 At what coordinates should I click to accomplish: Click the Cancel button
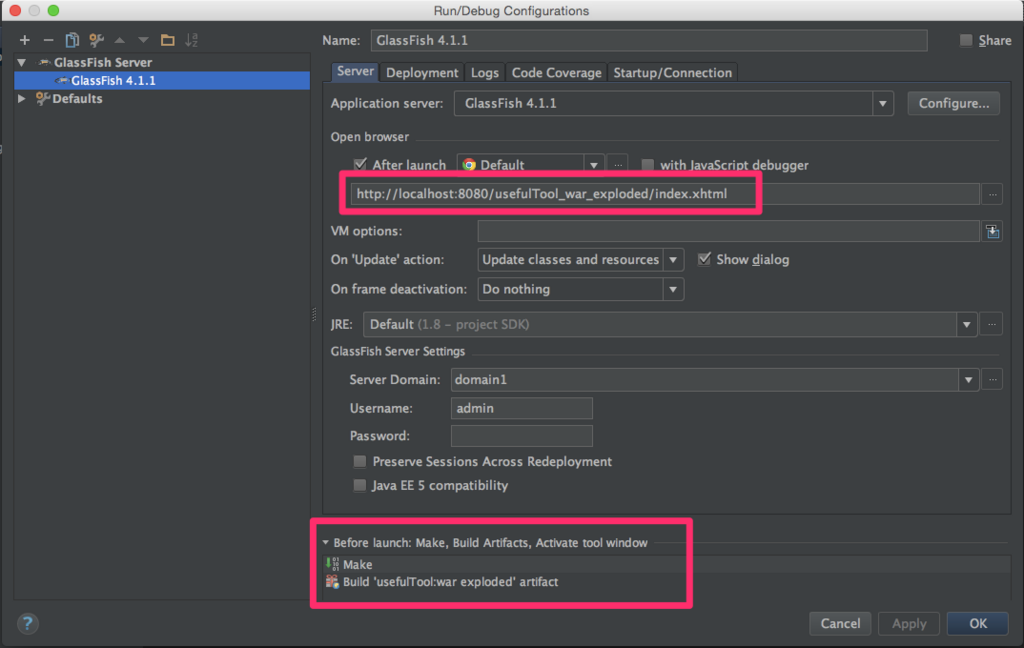pyautogui.click(x=840, y=623)
